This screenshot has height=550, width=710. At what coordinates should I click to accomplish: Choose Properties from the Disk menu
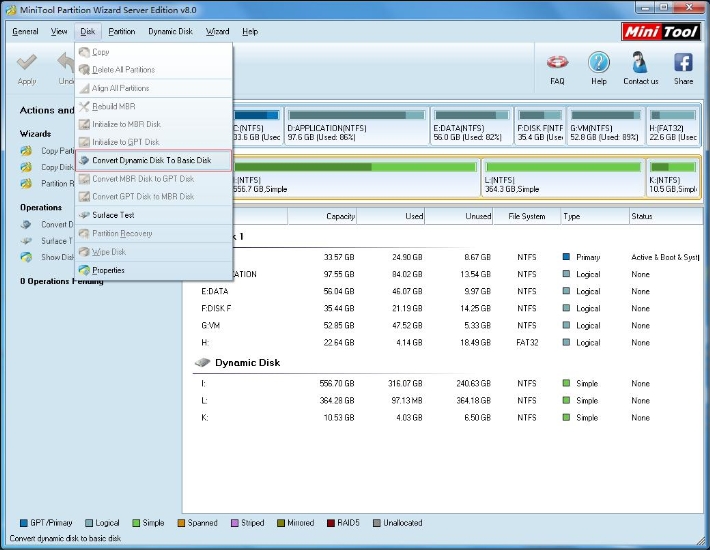click(154, 270)
